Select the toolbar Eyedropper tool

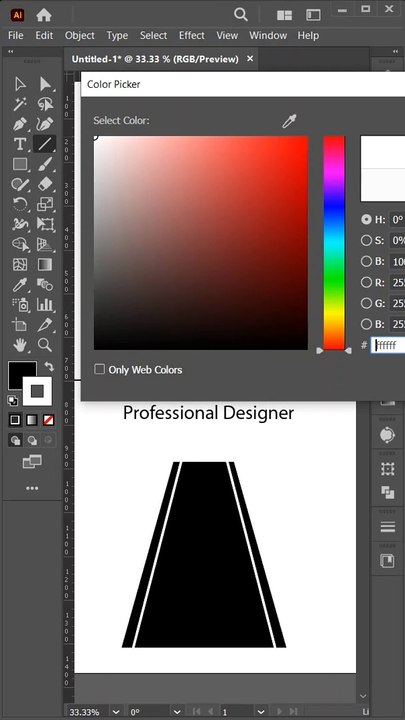click(20, 285)
